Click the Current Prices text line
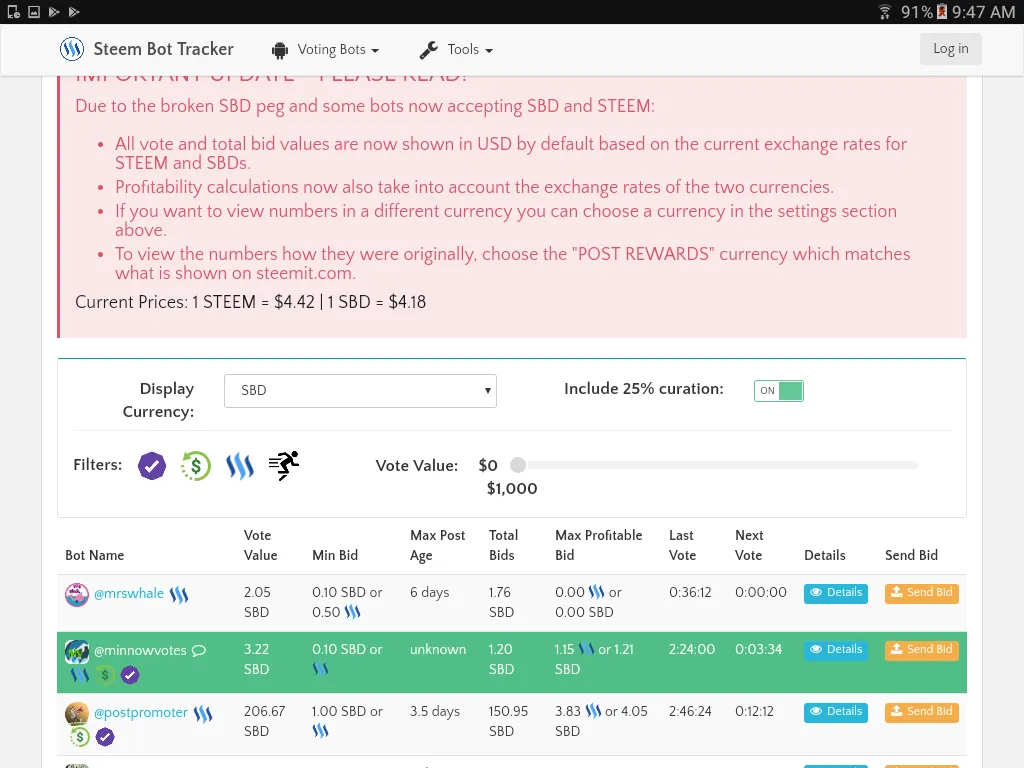This screenshot has width=1024, height=768. click(250, 302)
